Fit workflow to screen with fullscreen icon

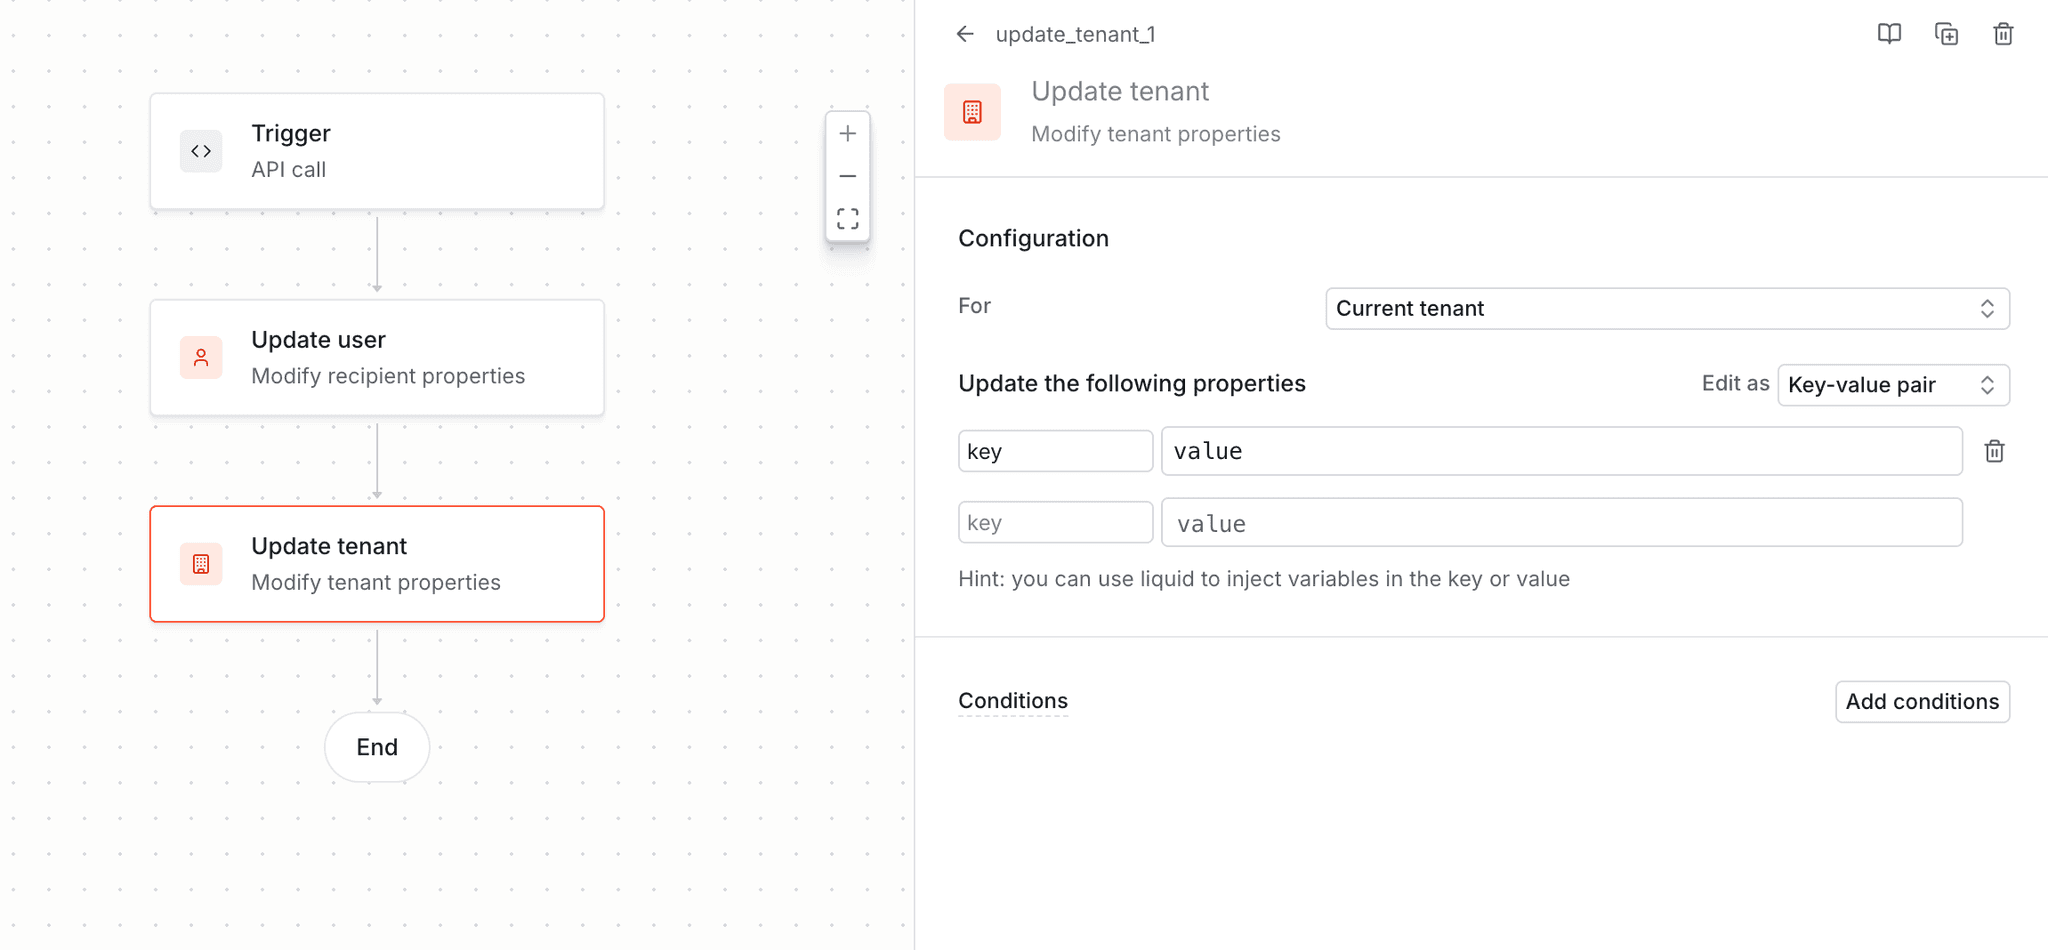tap(847, 218)
